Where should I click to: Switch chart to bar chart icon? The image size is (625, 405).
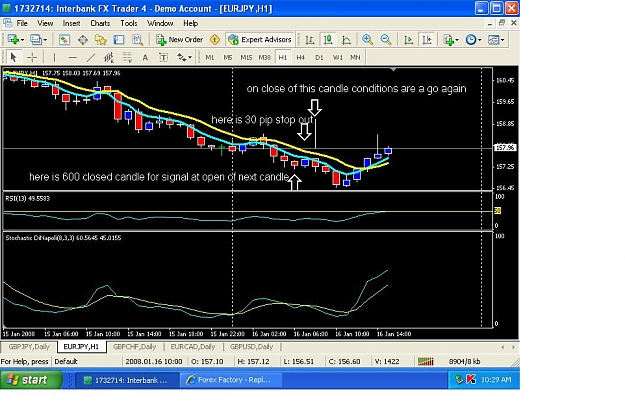coord(310,39)
